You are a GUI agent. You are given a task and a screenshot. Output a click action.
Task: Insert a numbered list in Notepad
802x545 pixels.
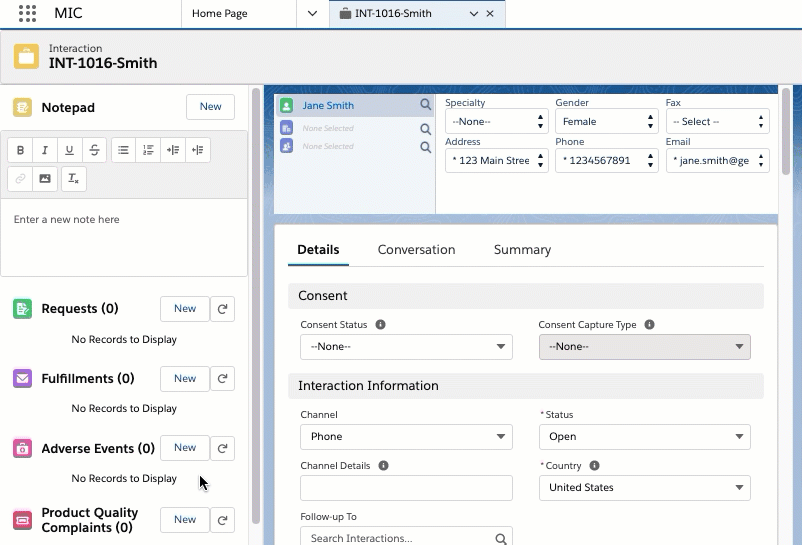point(148,150)
